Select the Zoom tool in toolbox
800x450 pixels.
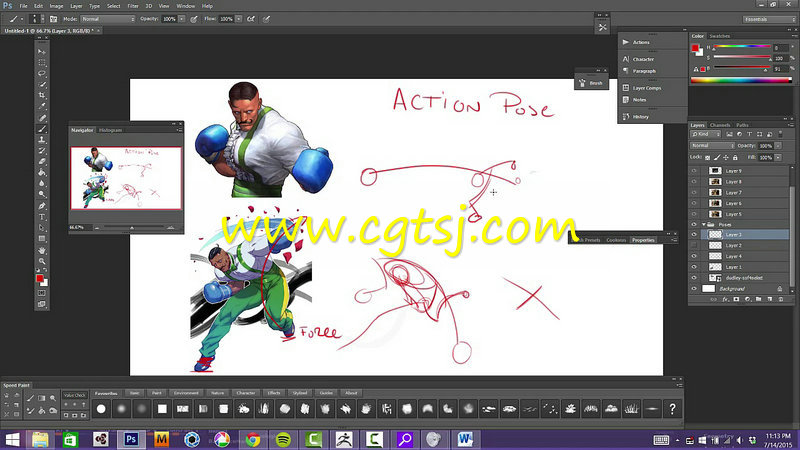[42, 261]
